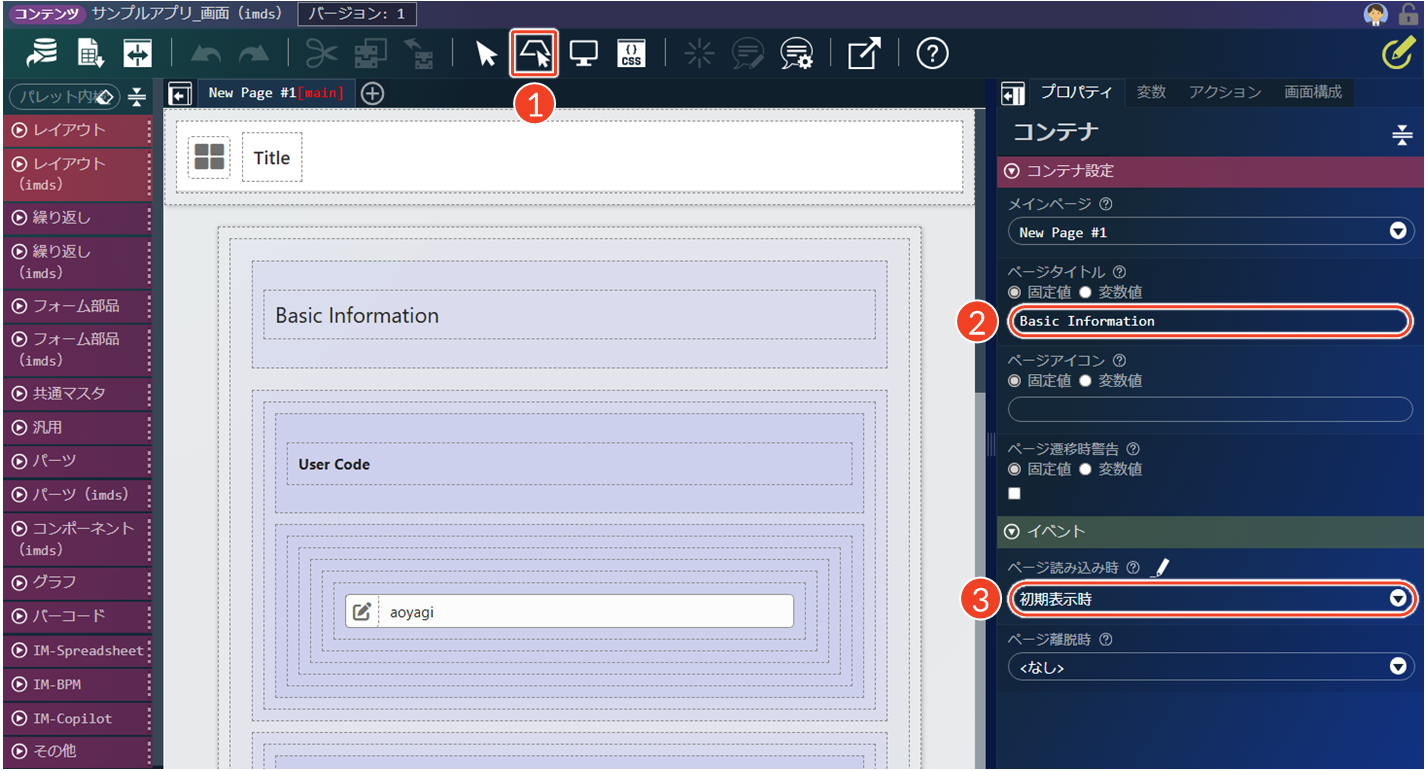
Task: Collapse the コンテナ設定 section
Action: 1012,171
